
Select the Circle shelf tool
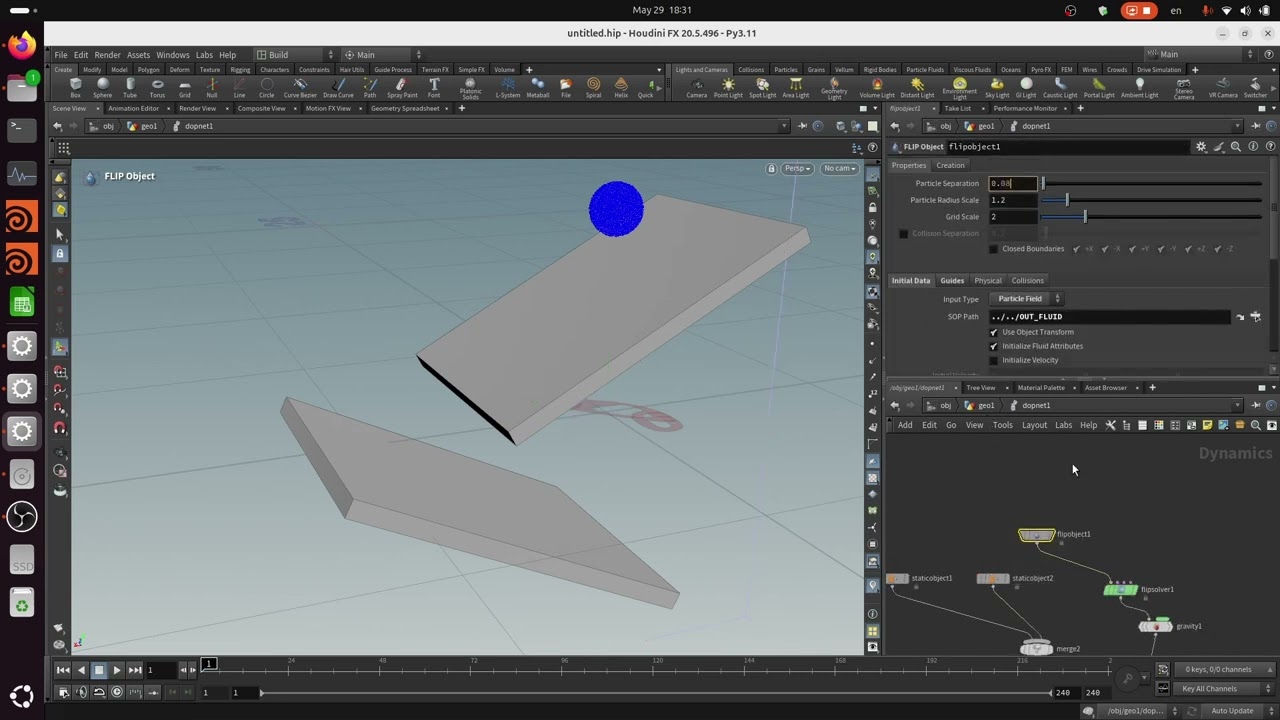pyautogui.click(x=266, y=87)
